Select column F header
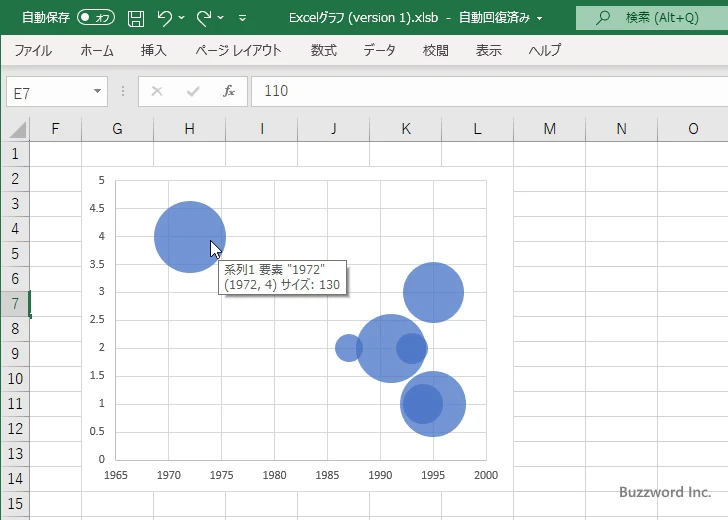The width and height of the screenshot is (728, 520). pyautogui.click(x=55, y=129)
